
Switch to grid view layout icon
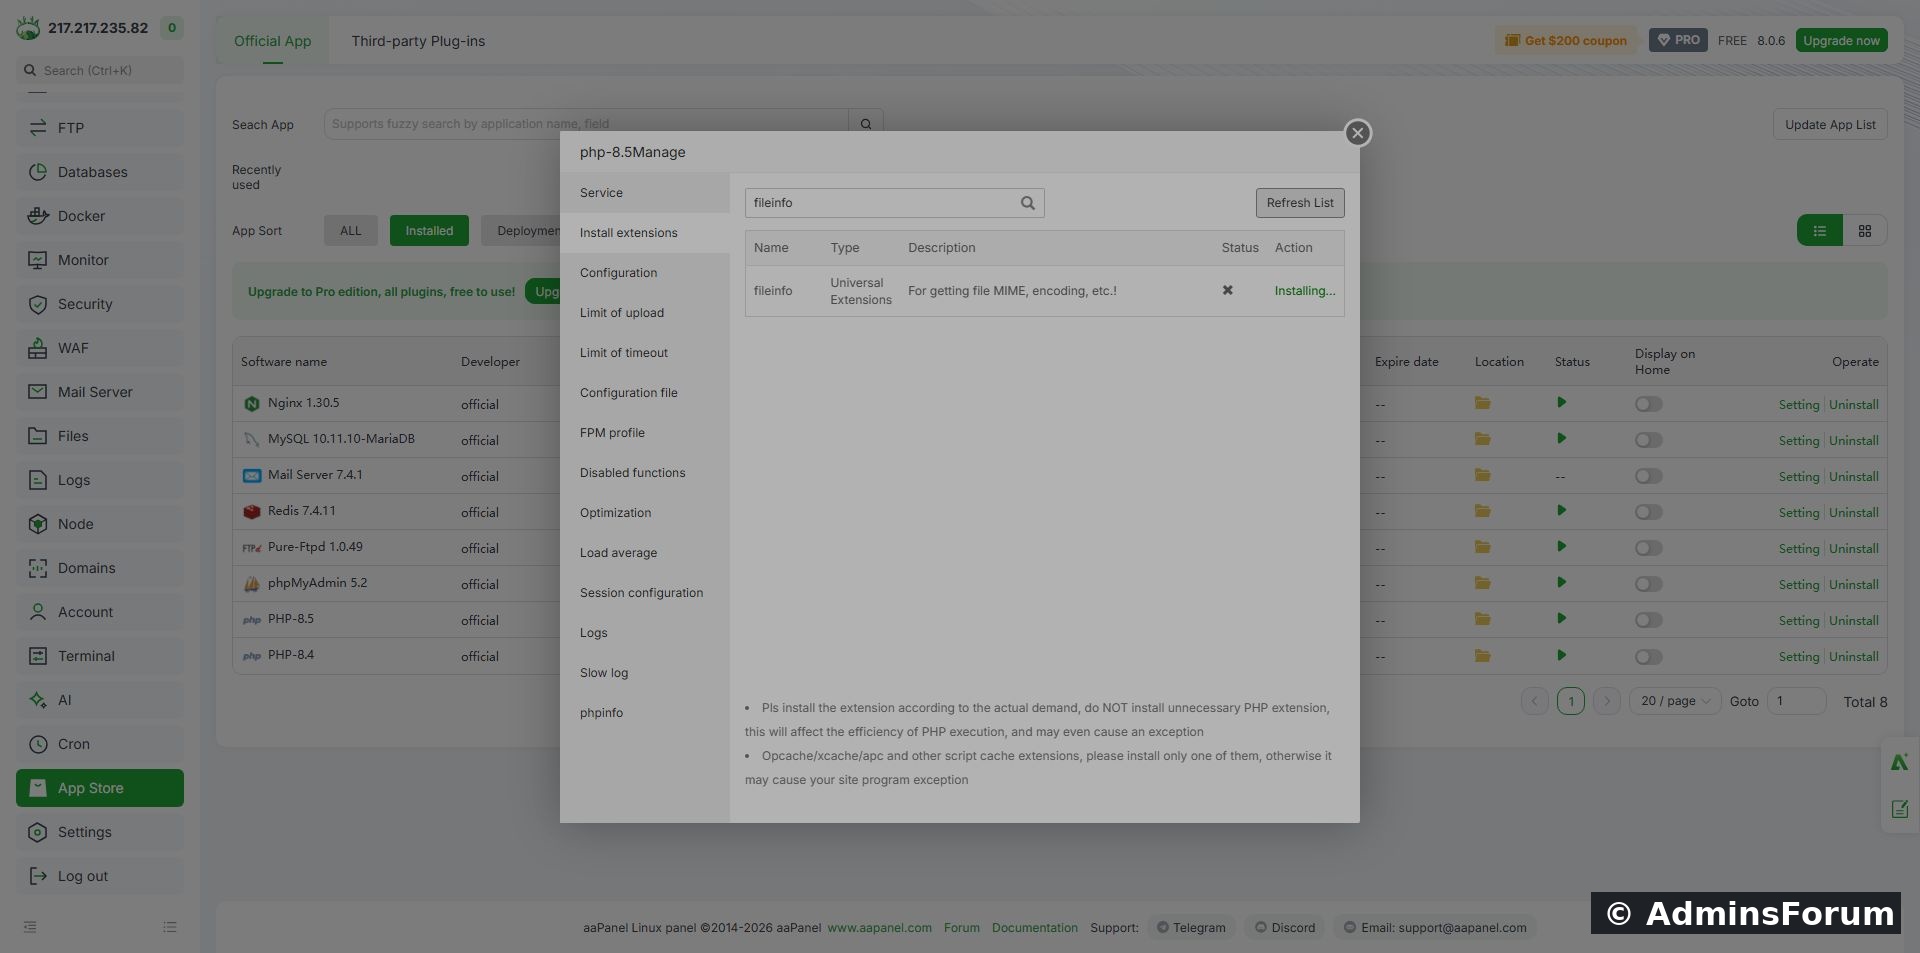[x=1865, y=231]
